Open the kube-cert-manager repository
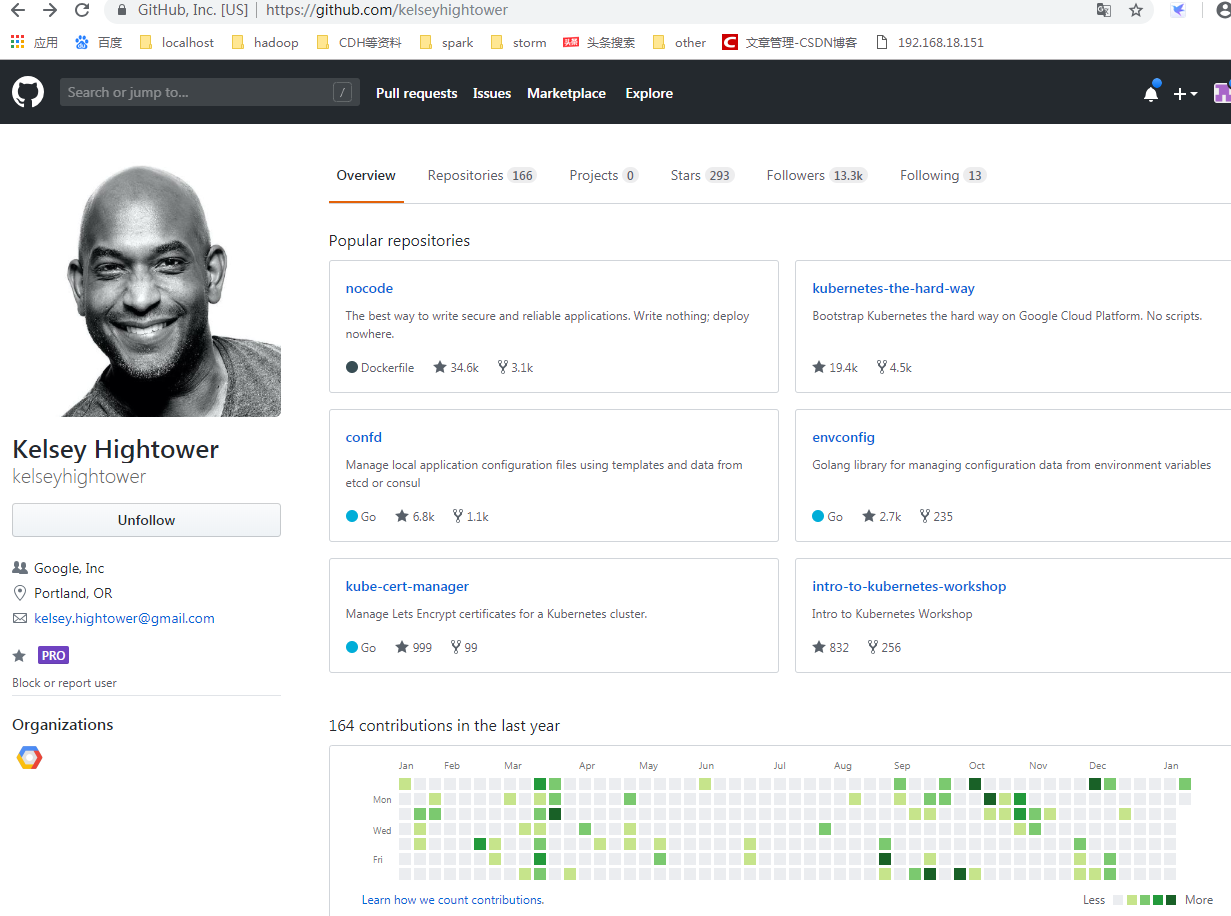 point(407,586)
